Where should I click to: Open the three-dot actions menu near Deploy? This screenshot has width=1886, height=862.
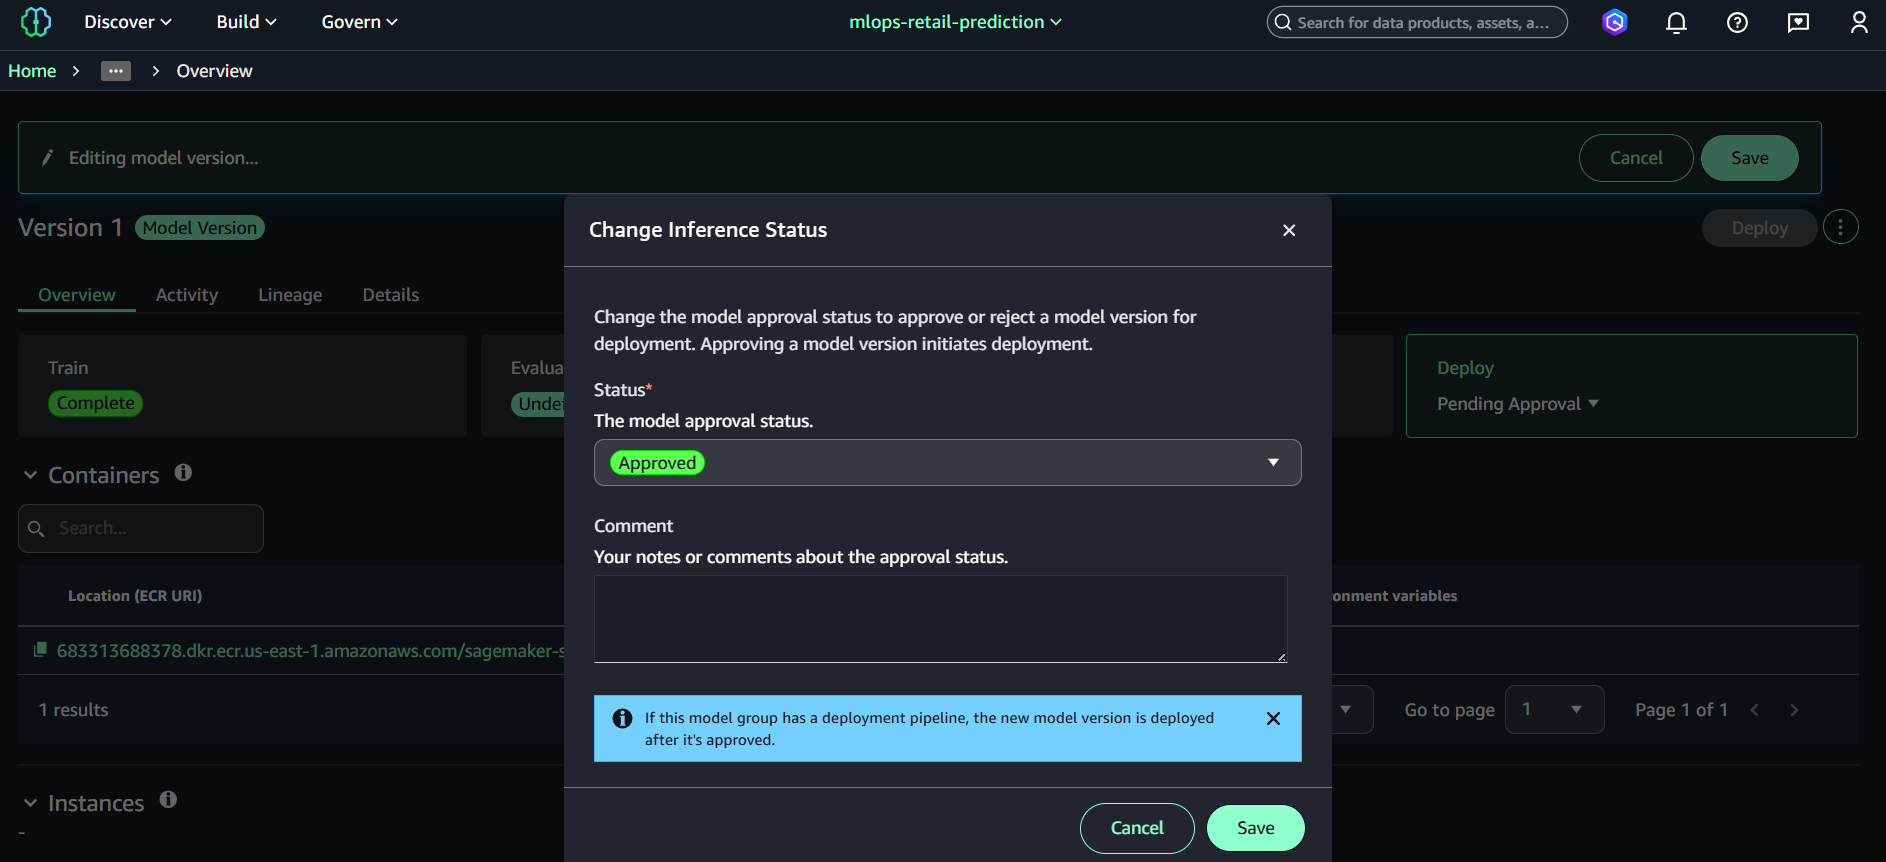pyautogui.click(x=1840, y=227)
